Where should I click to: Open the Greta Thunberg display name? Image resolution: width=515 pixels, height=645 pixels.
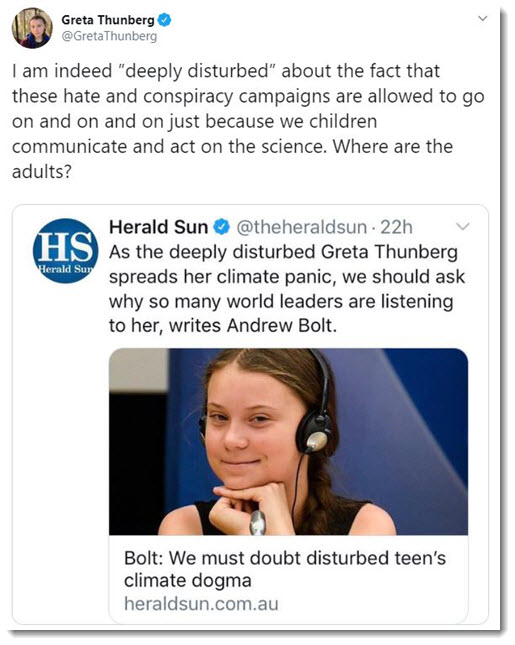[108, 20]
